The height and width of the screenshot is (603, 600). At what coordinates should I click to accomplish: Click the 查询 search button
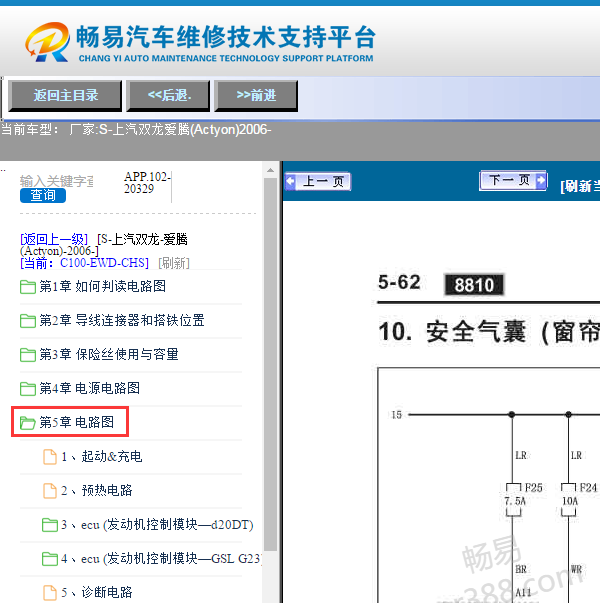(43, 195)
